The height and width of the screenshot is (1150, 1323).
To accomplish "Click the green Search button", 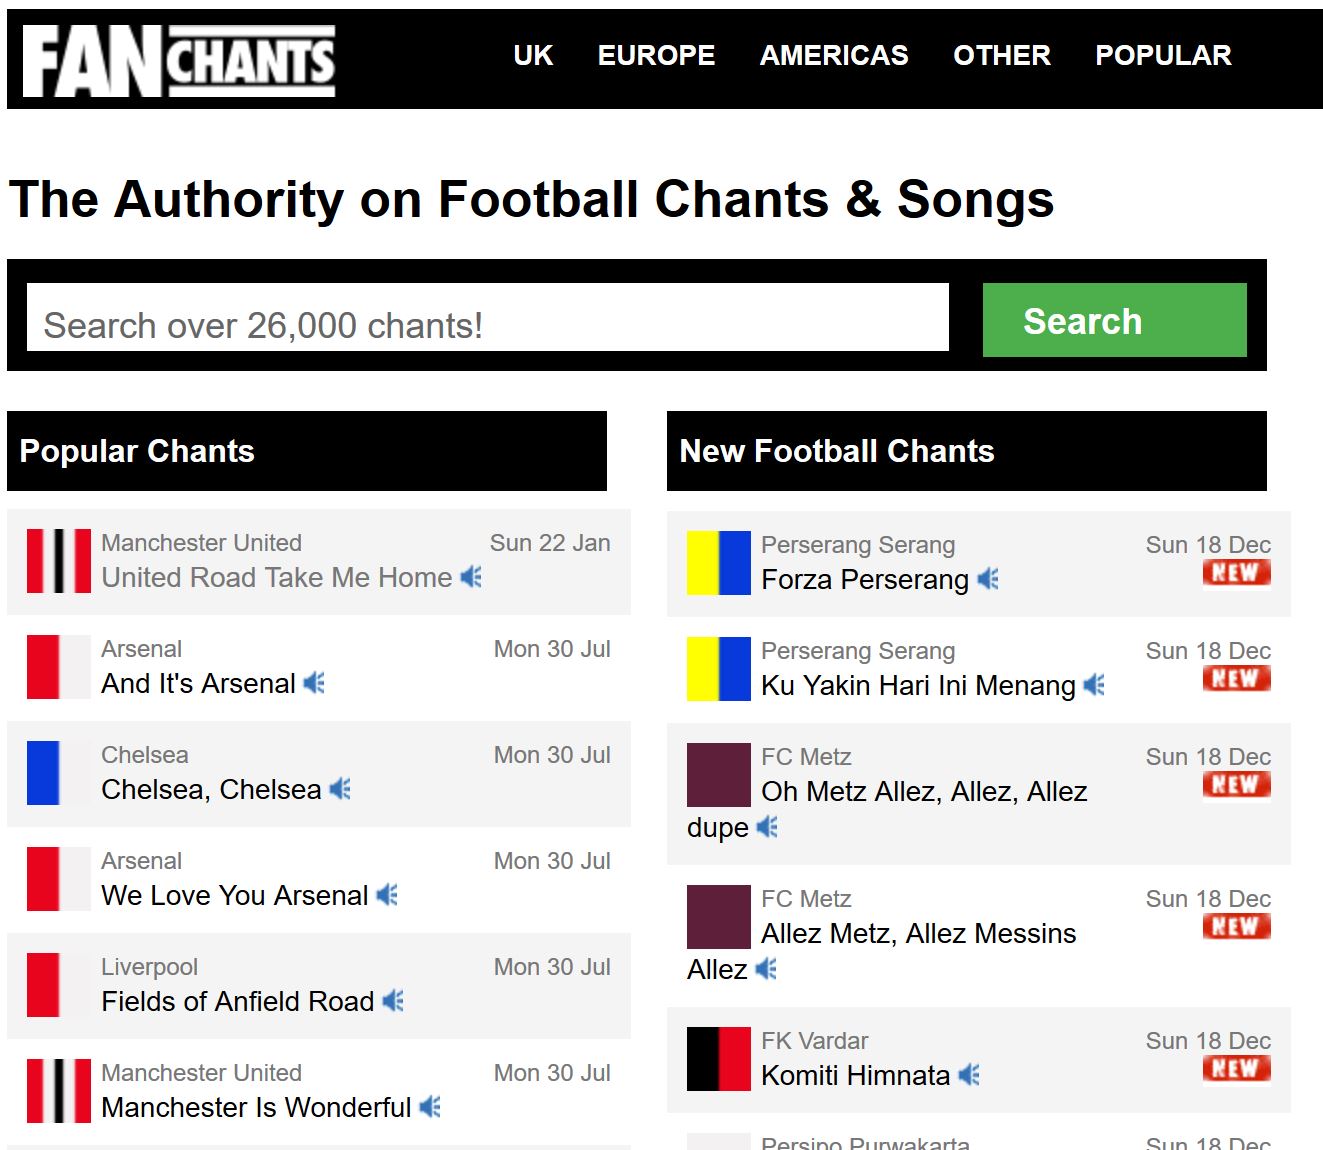I will point(1115,320).
